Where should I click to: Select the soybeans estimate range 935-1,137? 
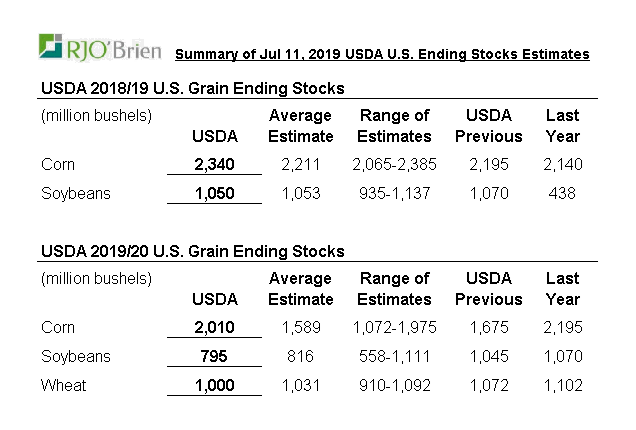tap(395, 193)
